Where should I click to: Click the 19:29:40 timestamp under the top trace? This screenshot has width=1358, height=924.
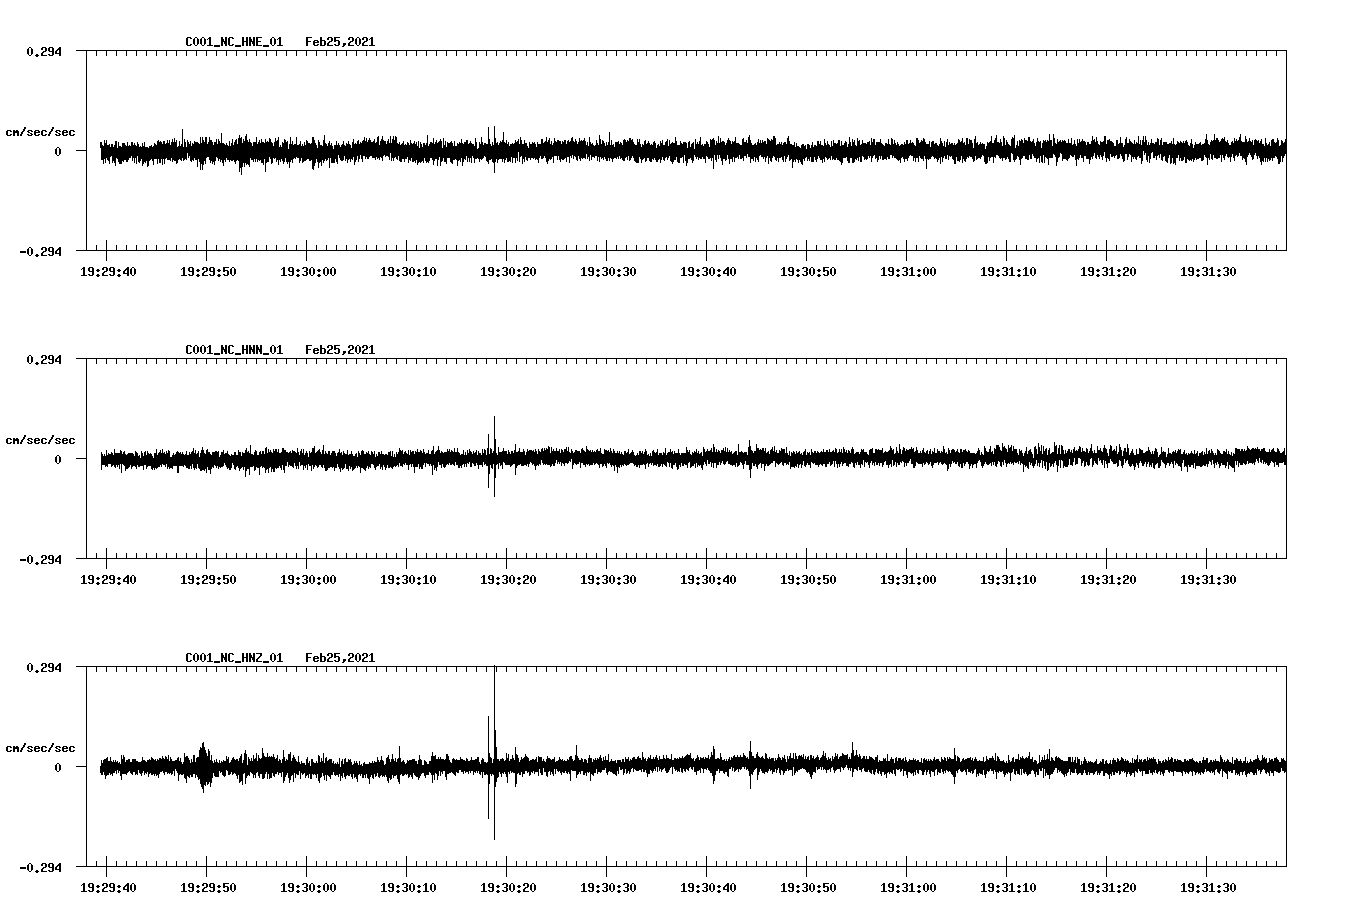[x=107, y=269]
